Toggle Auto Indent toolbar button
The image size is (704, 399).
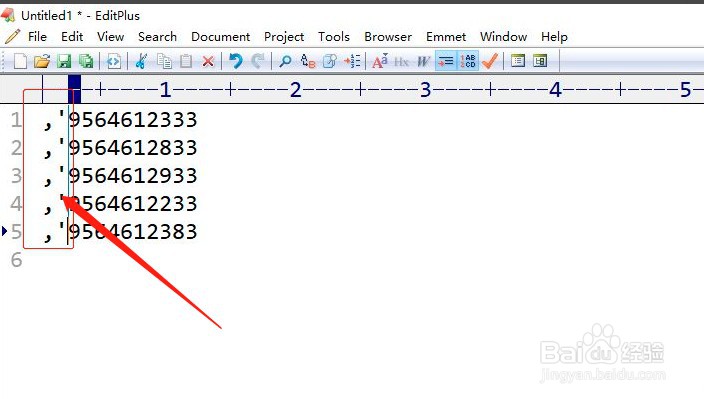click(x=446, y=61)
